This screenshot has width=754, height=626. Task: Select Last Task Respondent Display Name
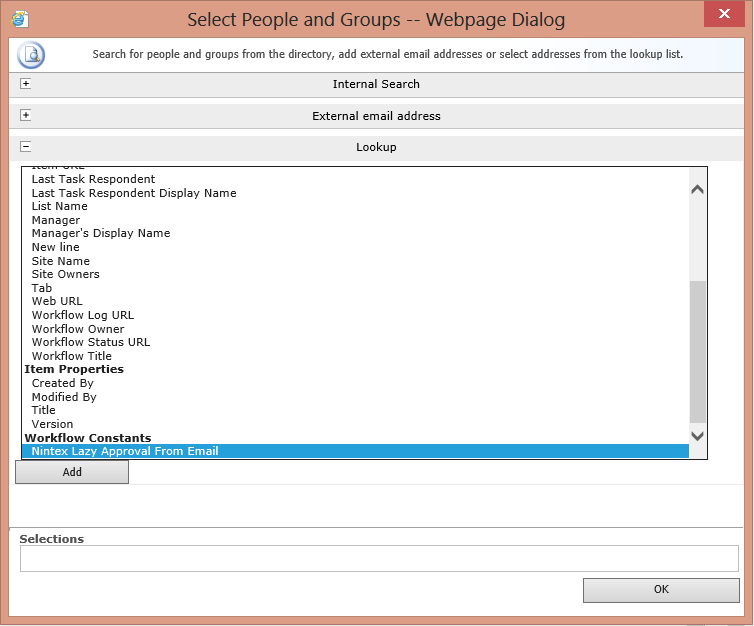134,193
